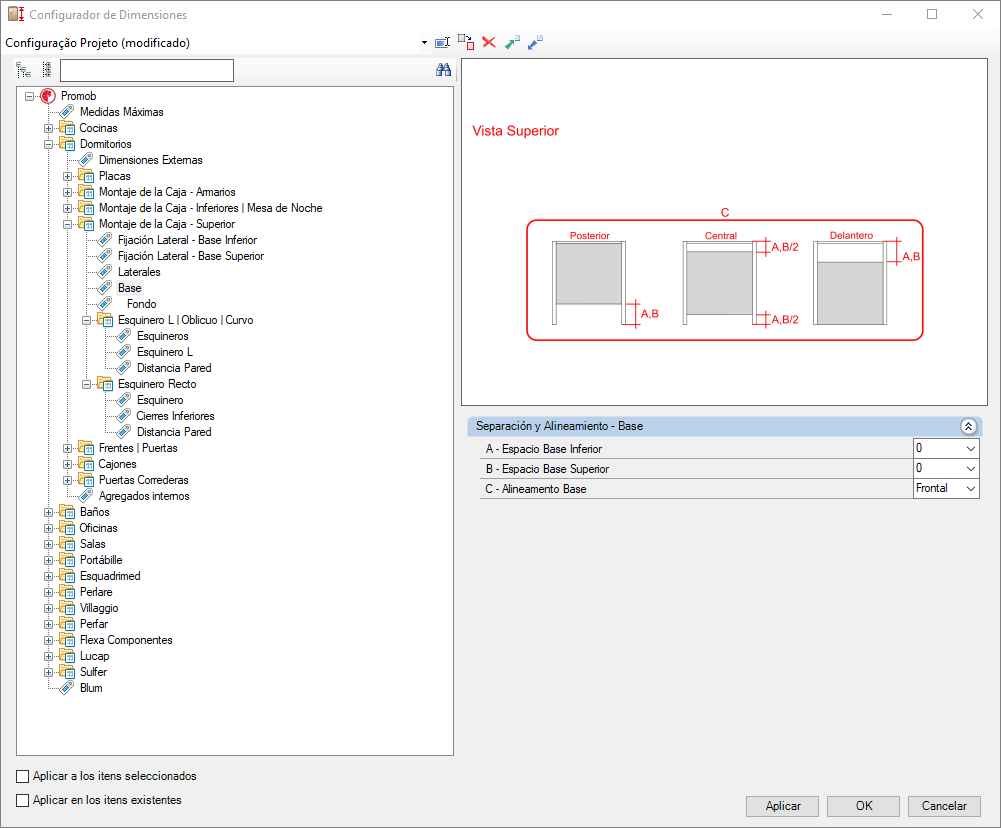
Task: Click the tag icon beside Cierres Inferiores
Action: [x=124, y=416]
